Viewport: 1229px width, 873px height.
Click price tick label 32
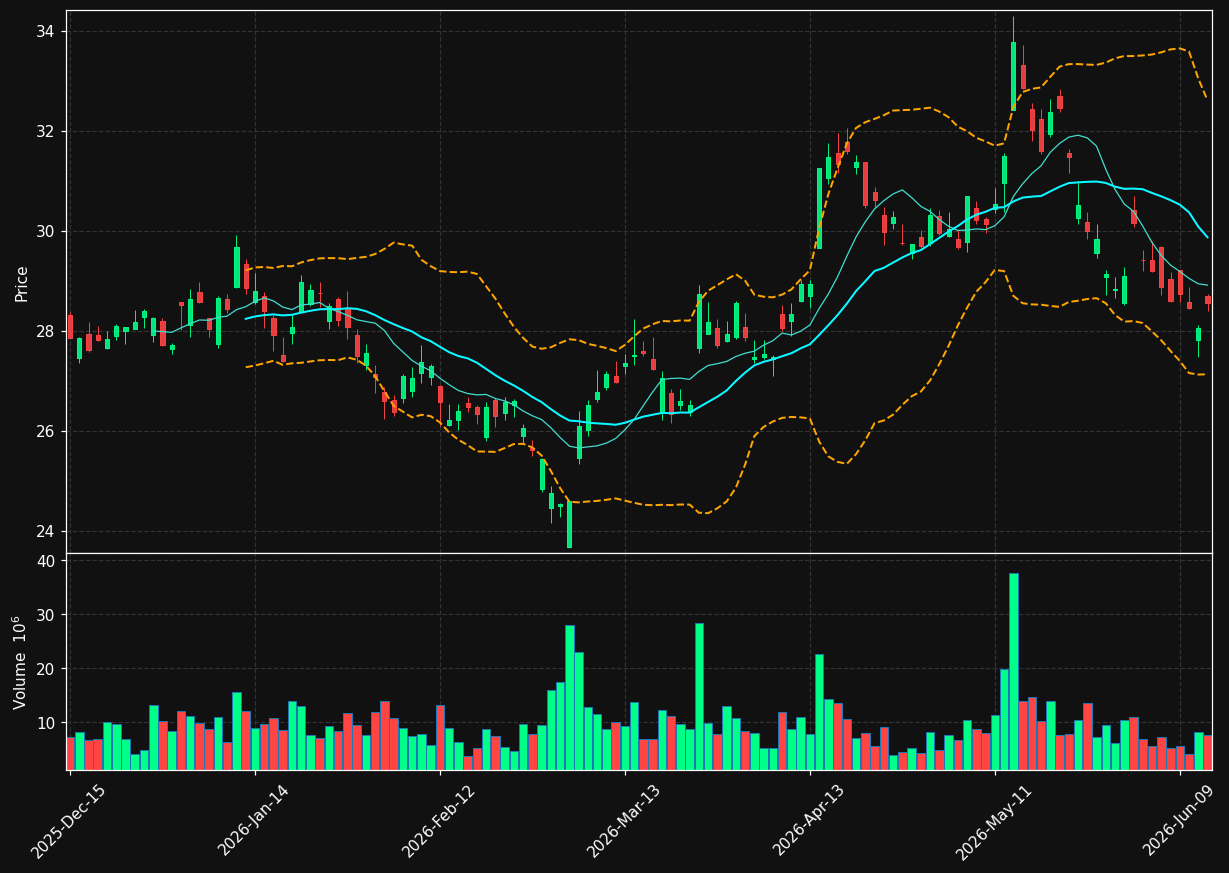(x=47, y=132)
